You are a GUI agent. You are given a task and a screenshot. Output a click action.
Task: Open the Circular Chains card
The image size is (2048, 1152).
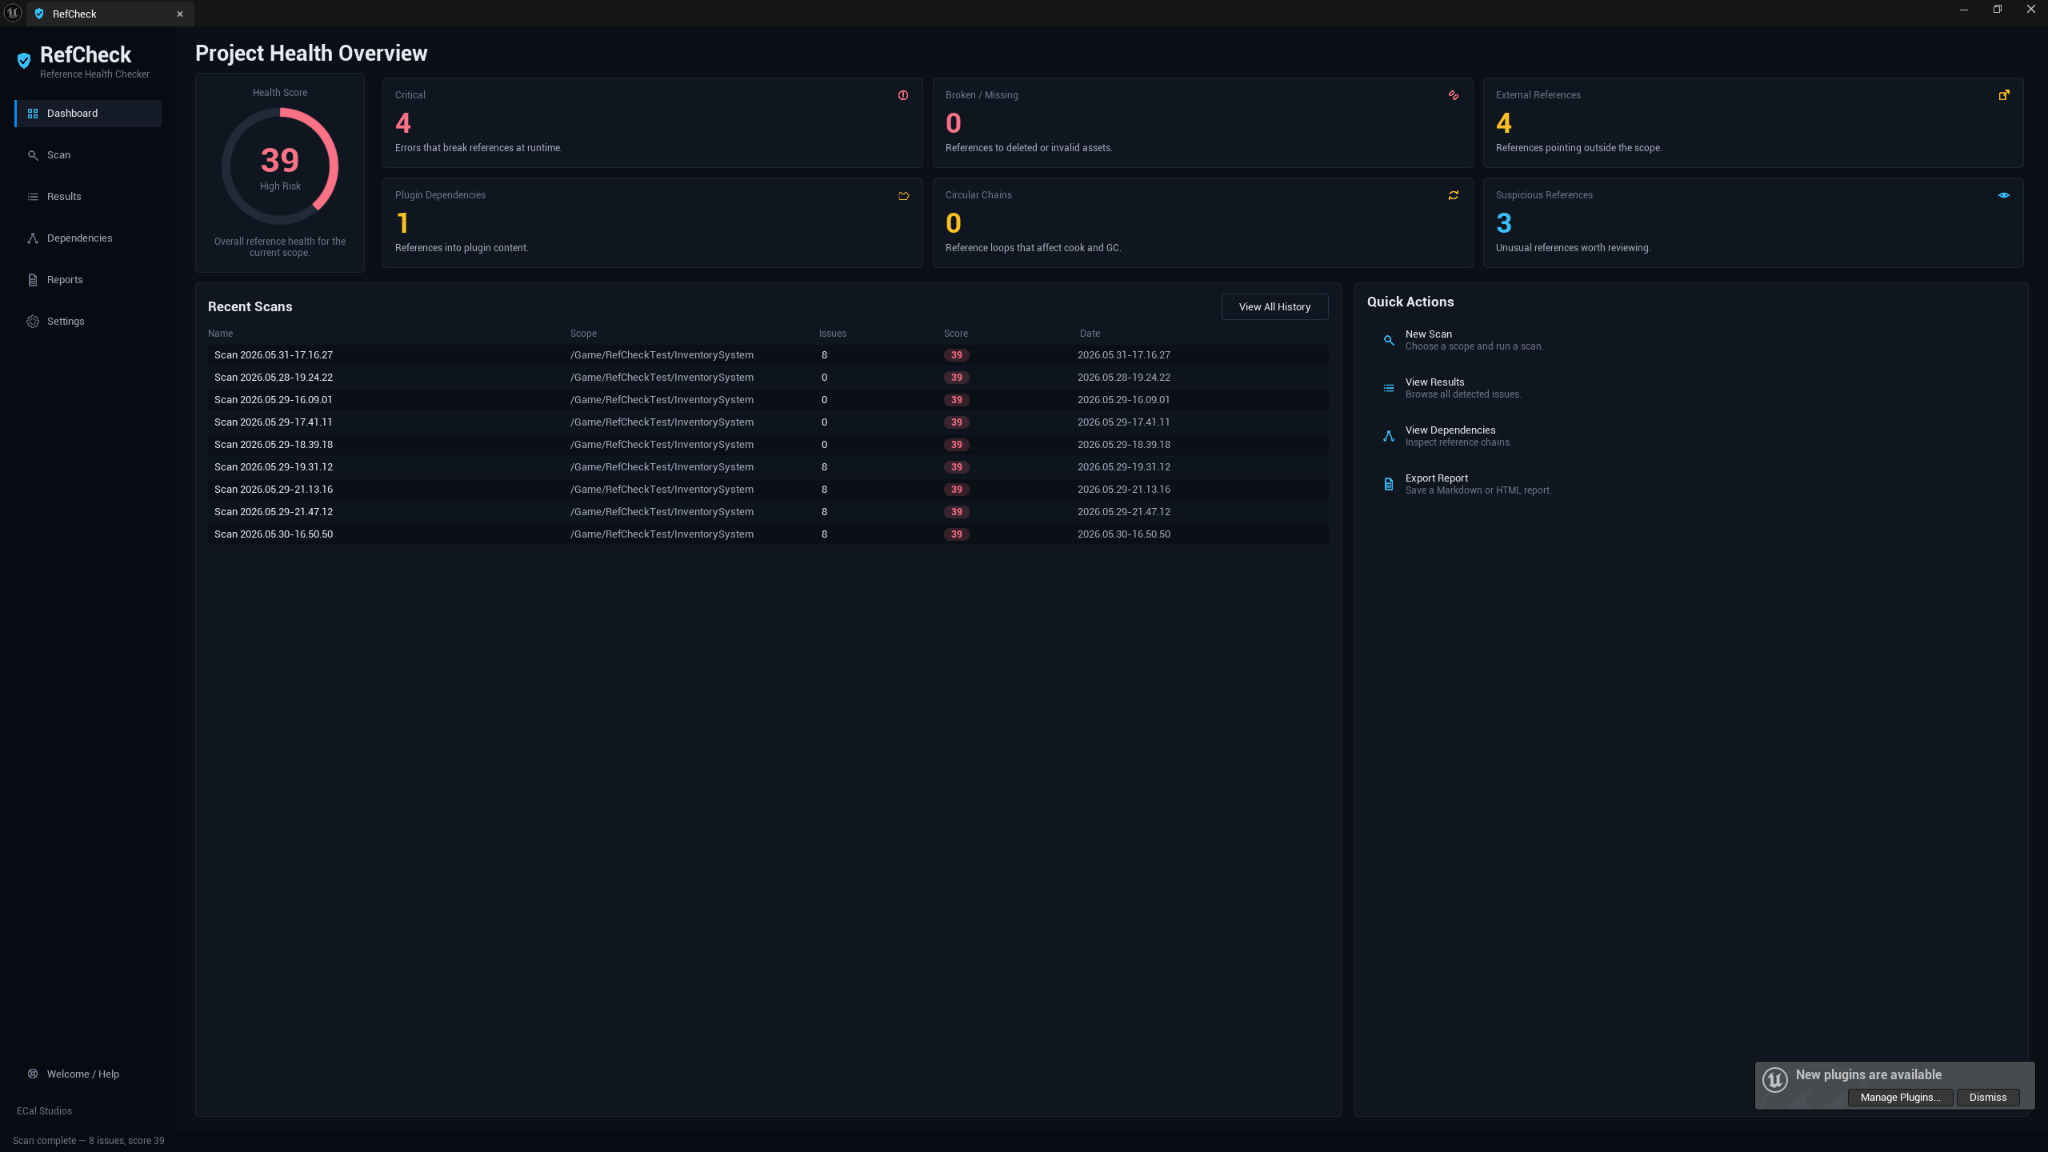[1203, 223]
